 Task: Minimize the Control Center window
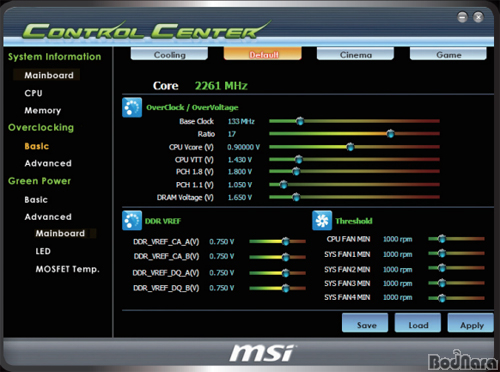(462, 17)
